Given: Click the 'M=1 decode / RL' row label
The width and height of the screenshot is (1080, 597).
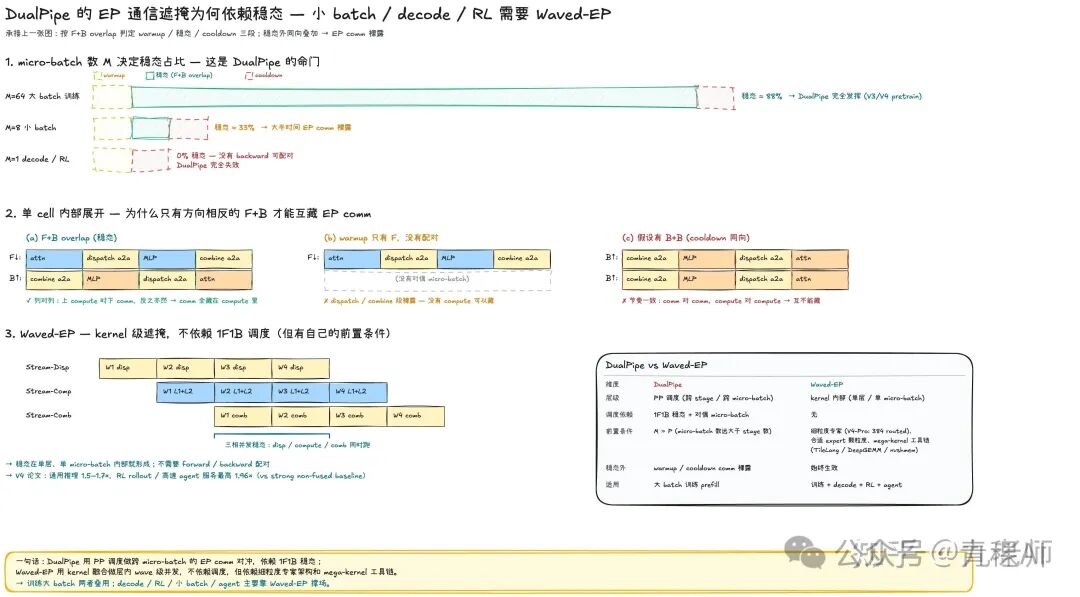Looking at the screenshot, I should point(37,159).
